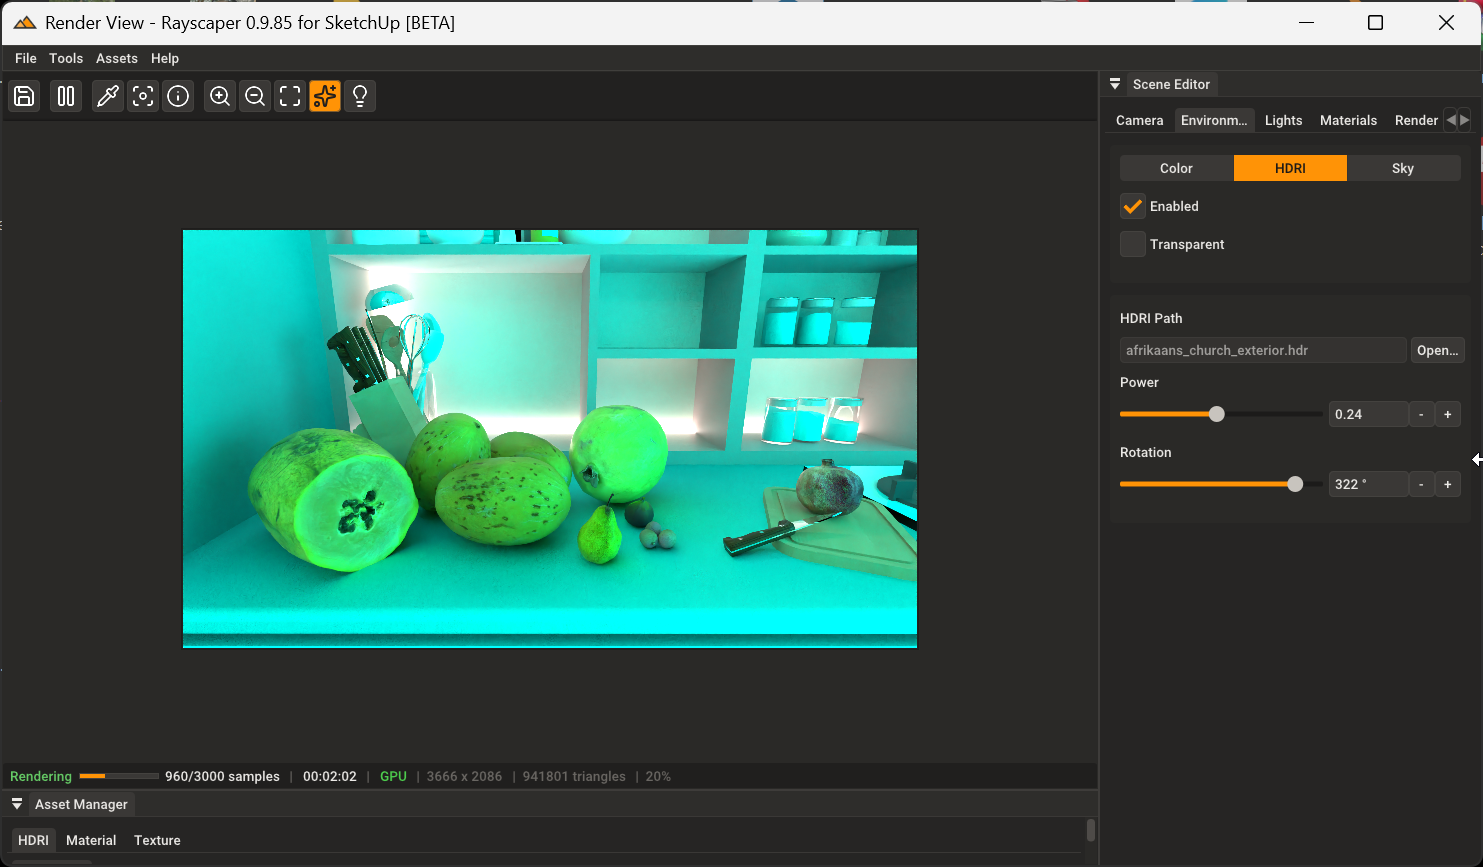
Task: Zoom in using the magnifier plus icon
Action: pyautogui.click(x=219, y=96)
